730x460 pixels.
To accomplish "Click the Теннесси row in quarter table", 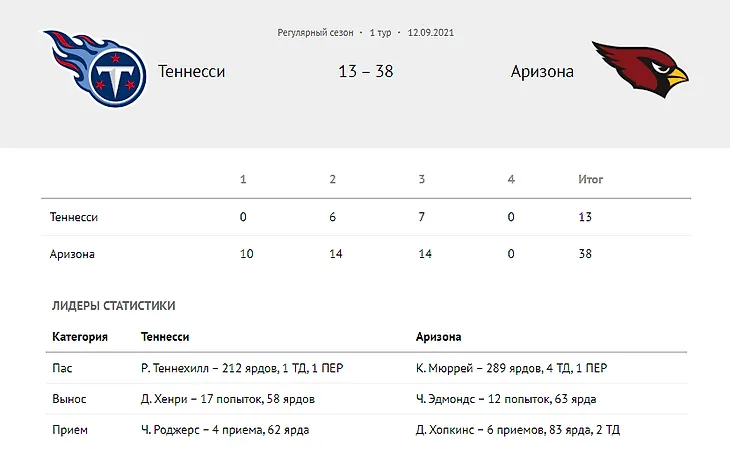I will 366,217.
